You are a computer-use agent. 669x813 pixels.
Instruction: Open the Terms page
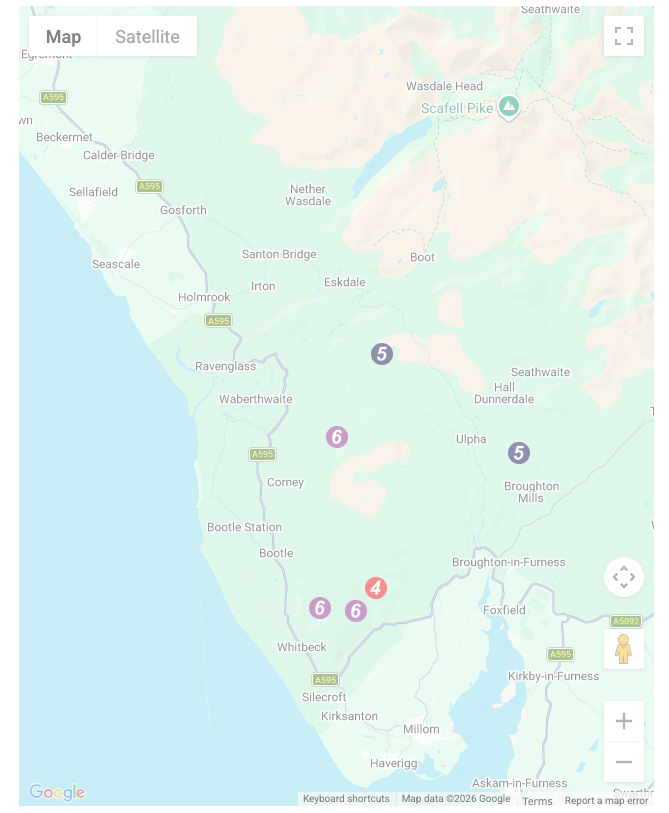538,800
